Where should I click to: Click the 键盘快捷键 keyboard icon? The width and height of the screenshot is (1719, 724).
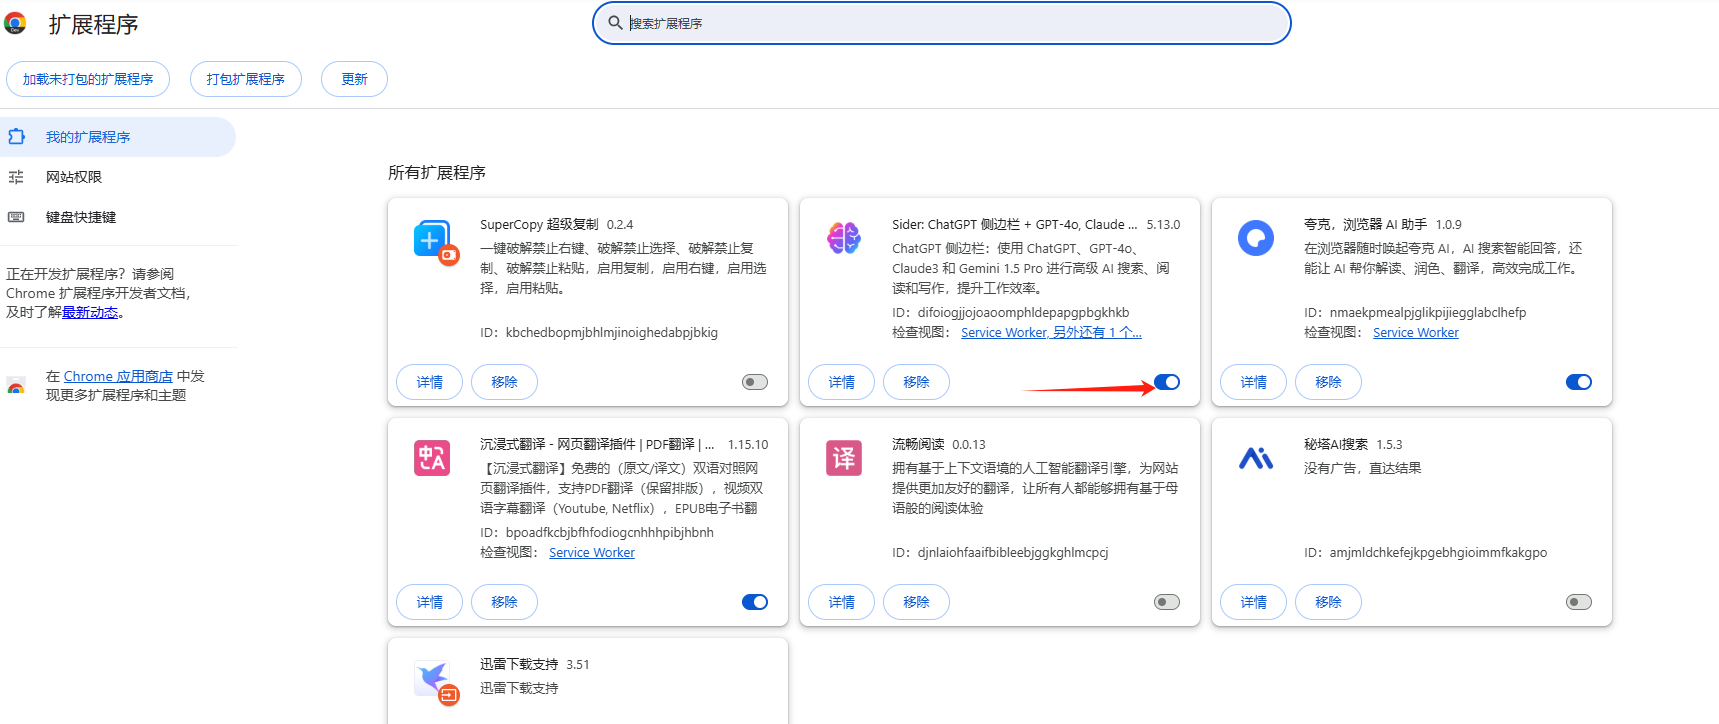coord(16,217)
